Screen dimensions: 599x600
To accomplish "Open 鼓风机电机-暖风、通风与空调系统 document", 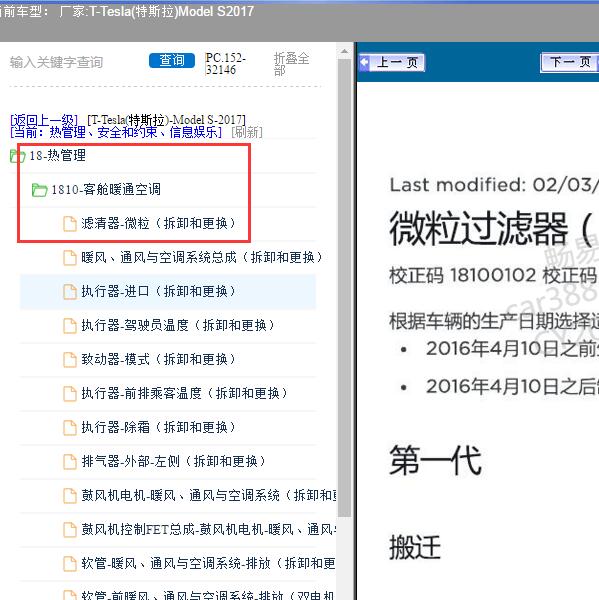I will [x=209, y=495].
